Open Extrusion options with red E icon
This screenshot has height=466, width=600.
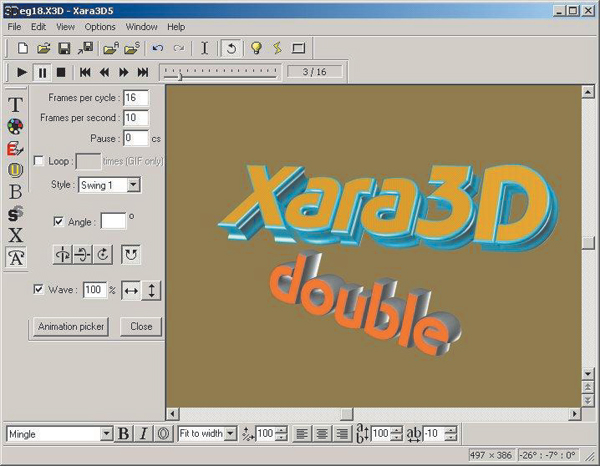pos(16,148)
